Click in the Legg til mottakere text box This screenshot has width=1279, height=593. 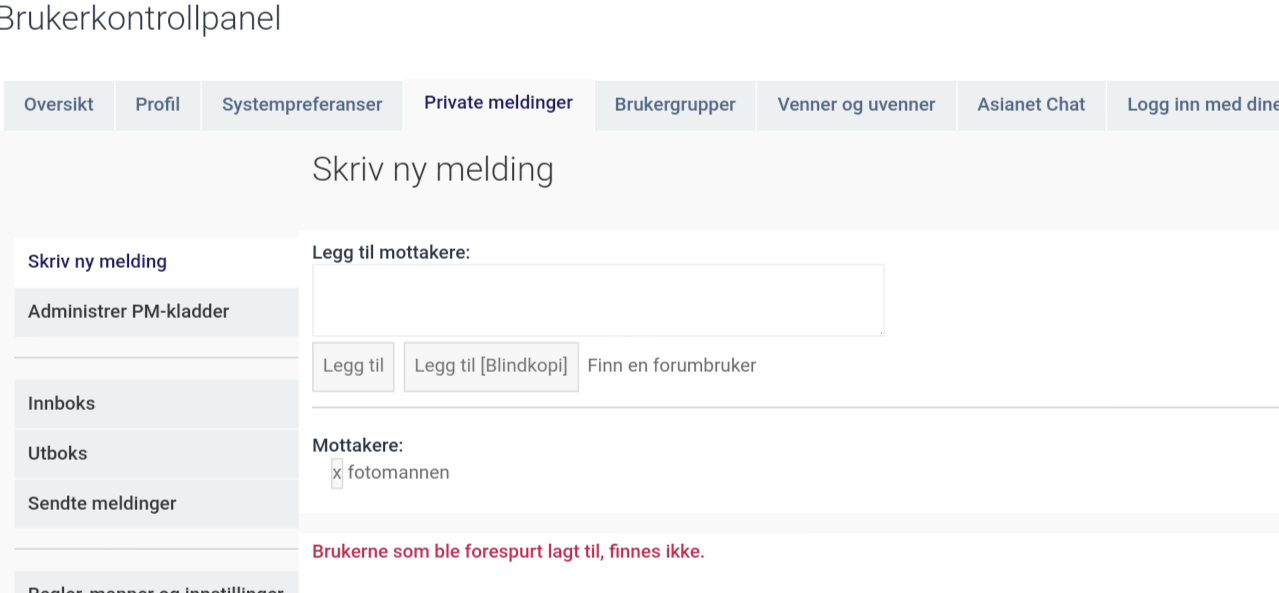[598, 300]
